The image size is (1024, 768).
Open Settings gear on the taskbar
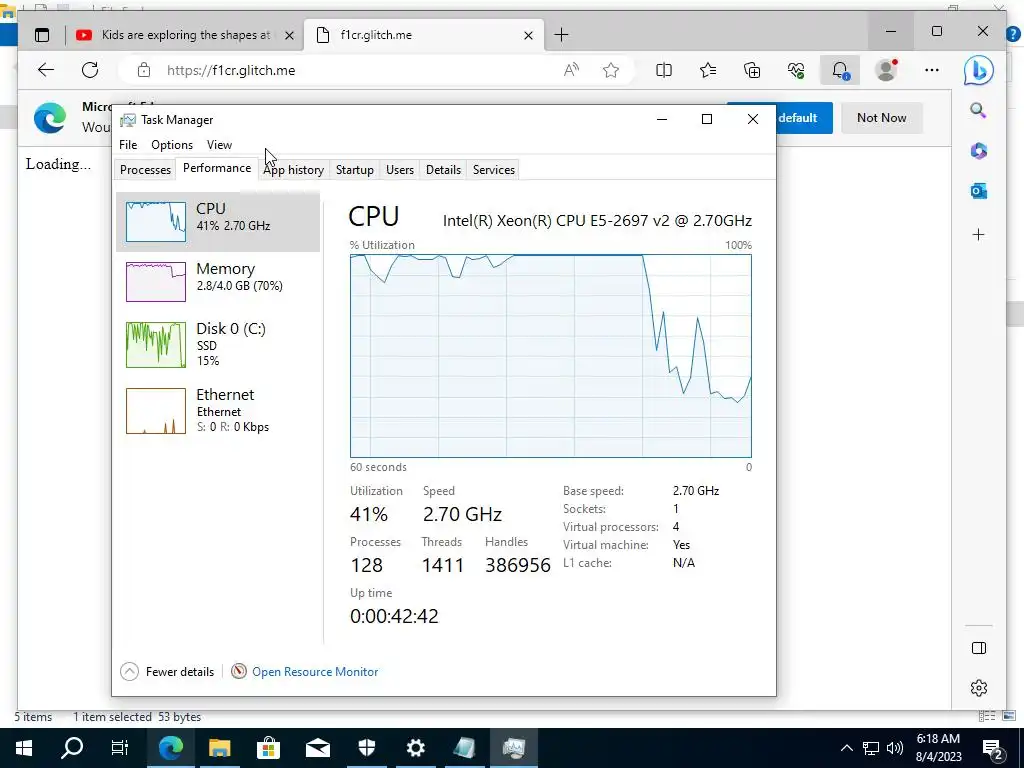pyautogui.click(x=415, y=748)
